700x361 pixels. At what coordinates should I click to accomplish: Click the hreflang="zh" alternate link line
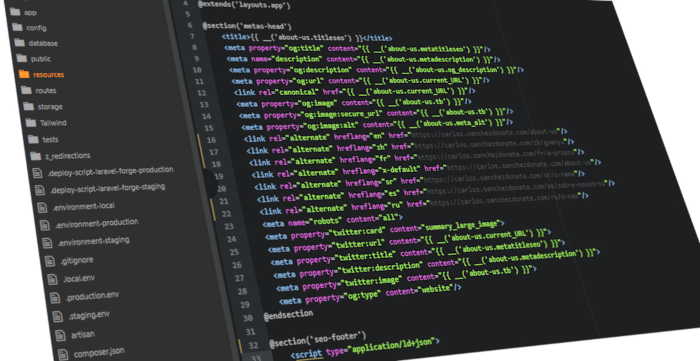pyautogui.click(x=410, y=145)
